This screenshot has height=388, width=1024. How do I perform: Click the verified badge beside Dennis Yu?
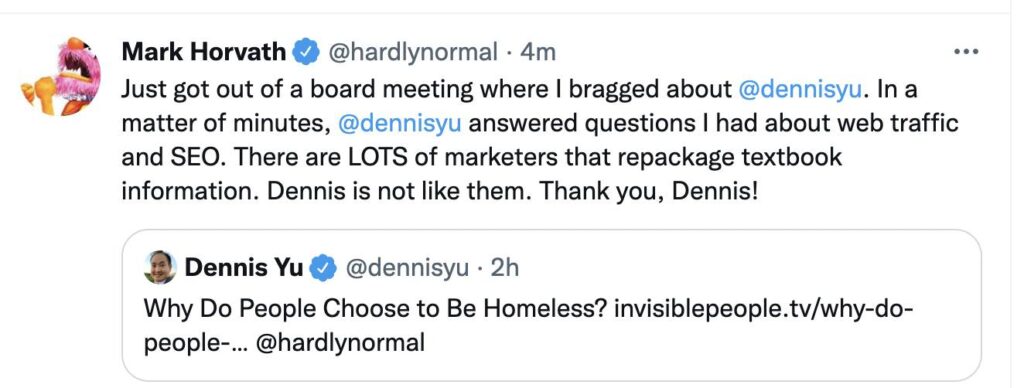[323, 267]
